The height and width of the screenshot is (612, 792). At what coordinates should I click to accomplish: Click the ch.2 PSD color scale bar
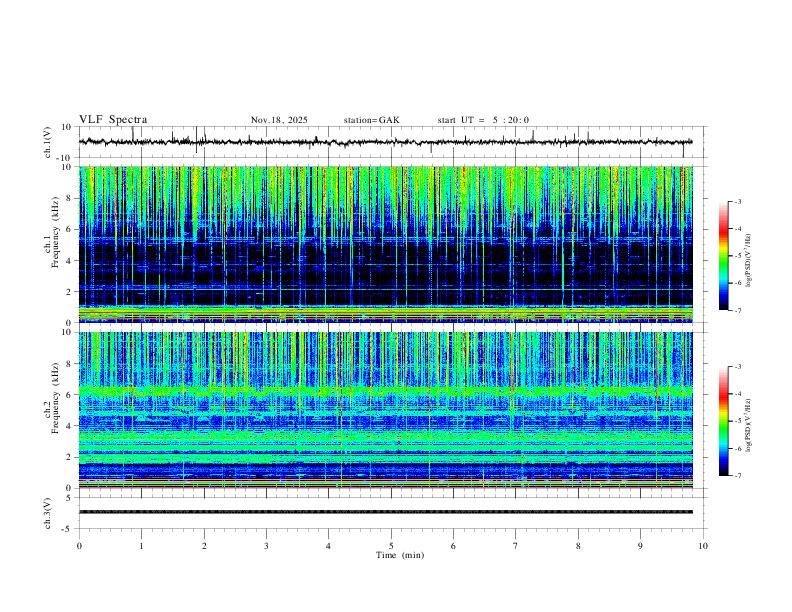point(724,421)
